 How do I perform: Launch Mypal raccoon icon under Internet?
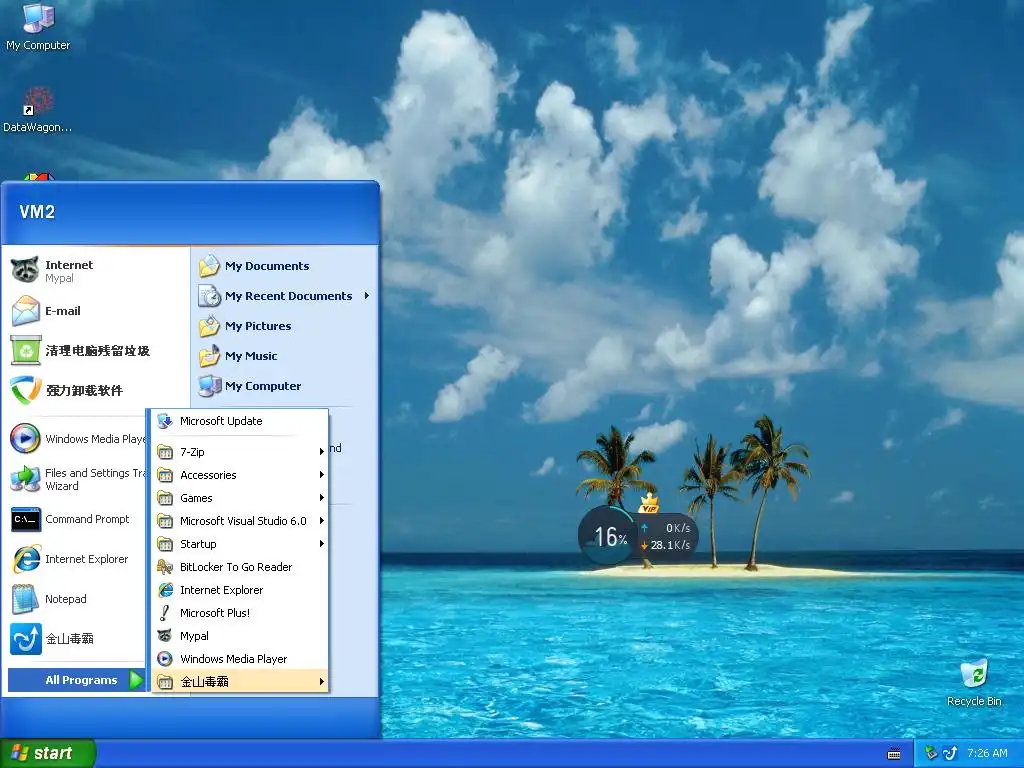point(25,270)
